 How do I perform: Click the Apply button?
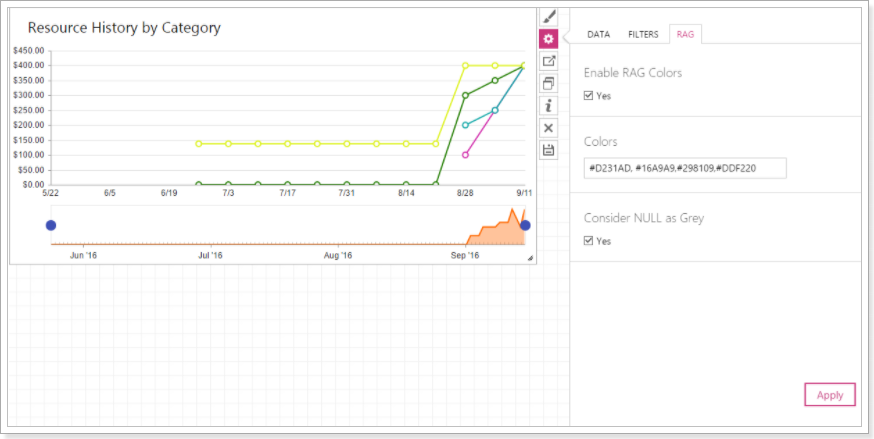coord(830,395)
